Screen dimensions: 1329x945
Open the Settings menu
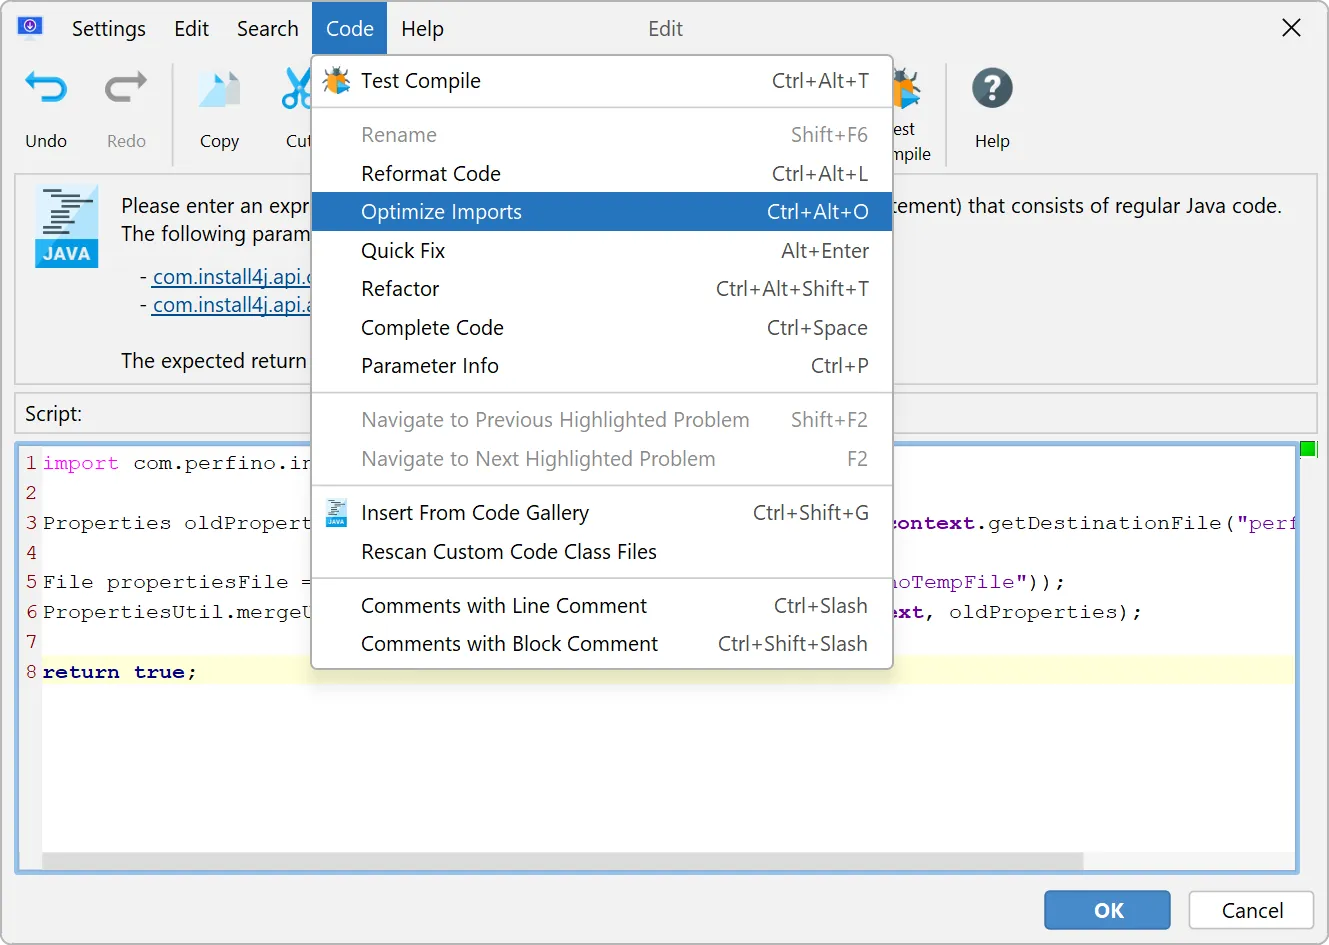click(x=109, y=29)
